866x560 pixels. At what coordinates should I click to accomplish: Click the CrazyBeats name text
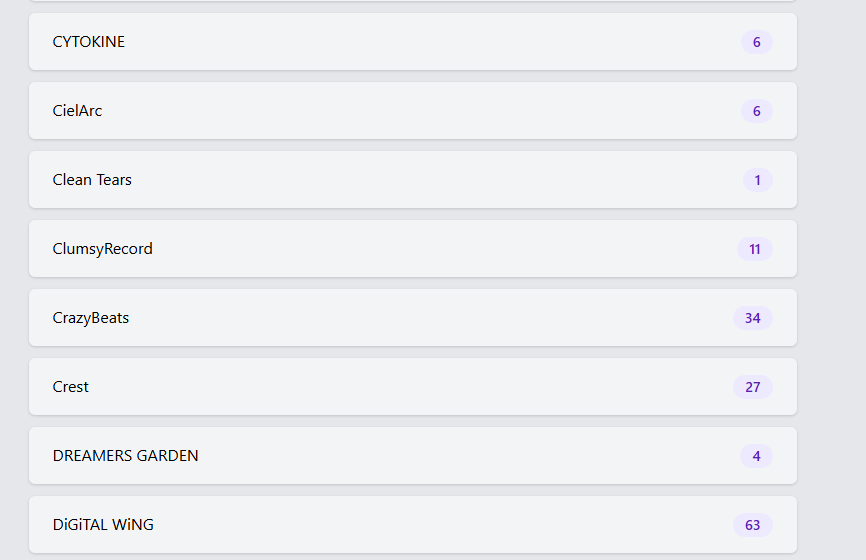pyautogui.click(x=91, y=318)
